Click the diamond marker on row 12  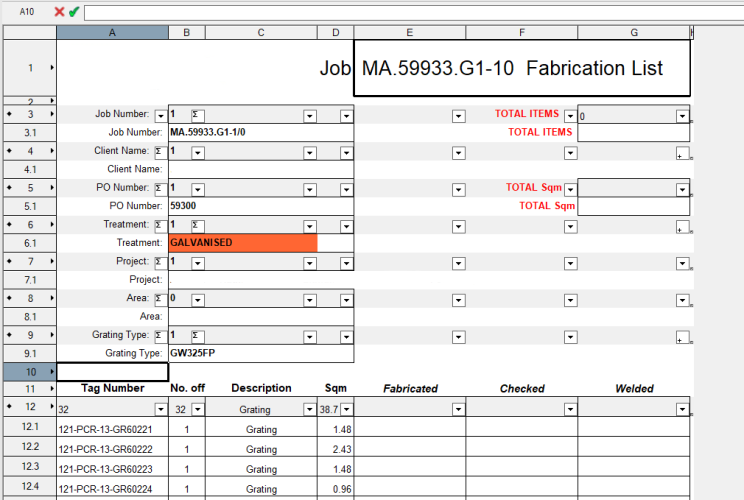coord(9,409)
